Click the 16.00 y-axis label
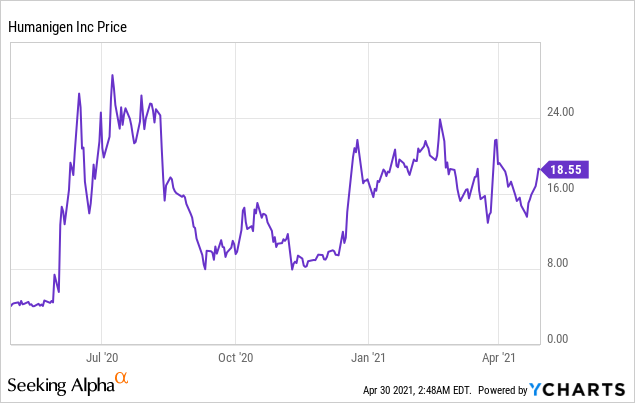The image size is (635, 403). click(566, 188)
